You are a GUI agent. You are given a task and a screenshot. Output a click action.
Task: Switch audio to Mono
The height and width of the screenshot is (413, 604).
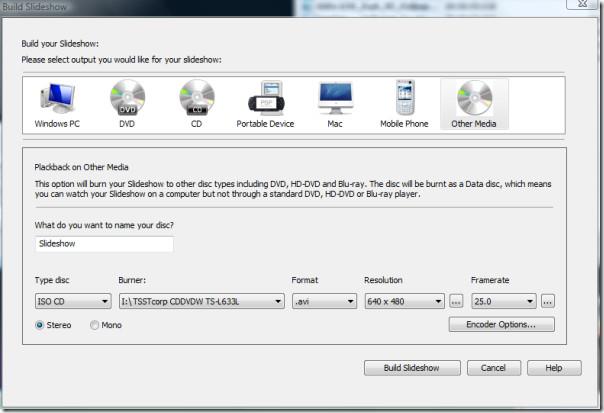tap(95, 325)
